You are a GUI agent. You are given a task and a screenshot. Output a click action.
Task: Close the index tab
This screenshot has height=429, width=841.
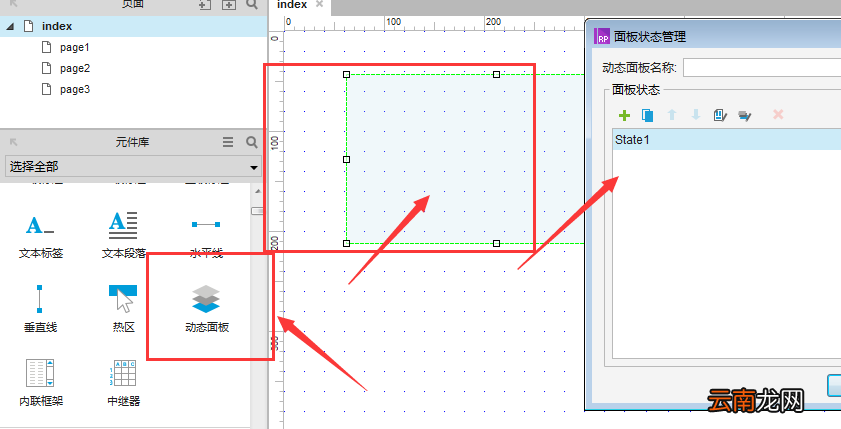[x=319, y=4]
